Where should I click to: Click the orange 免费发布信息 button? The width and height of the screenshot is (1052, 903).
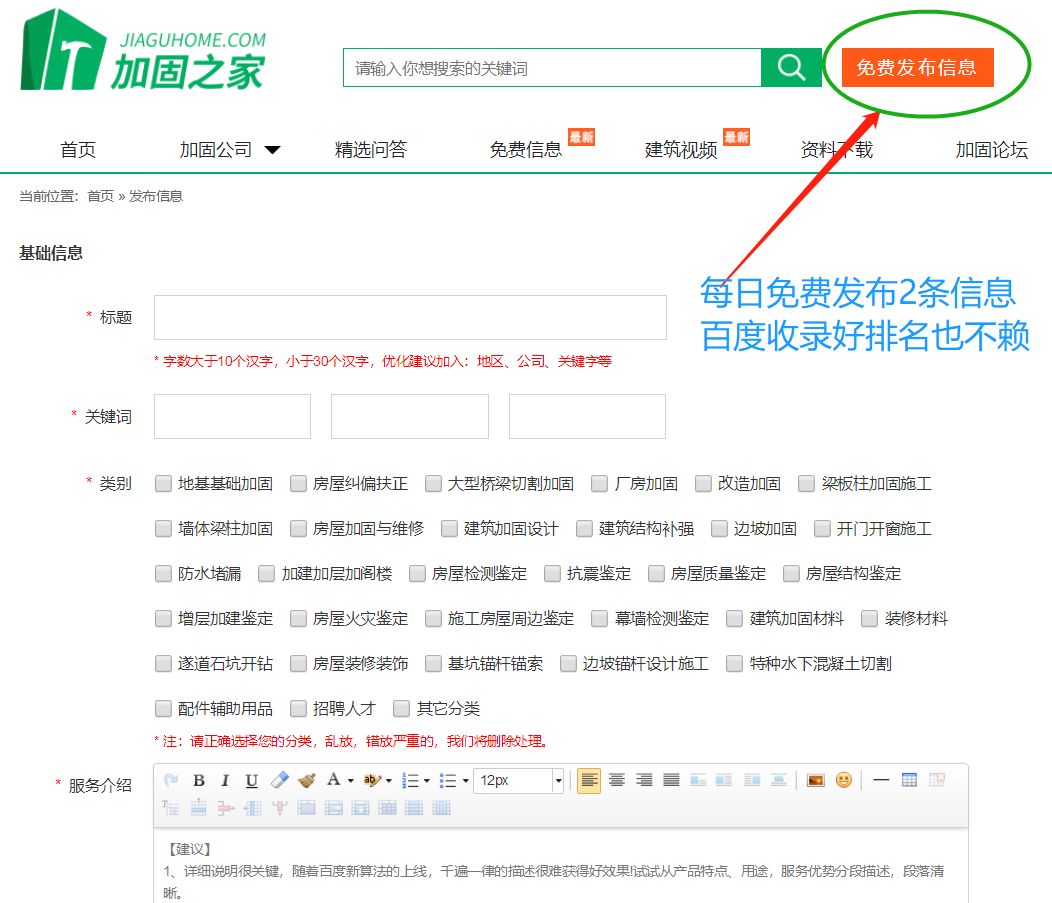click(x=917, y=68)
